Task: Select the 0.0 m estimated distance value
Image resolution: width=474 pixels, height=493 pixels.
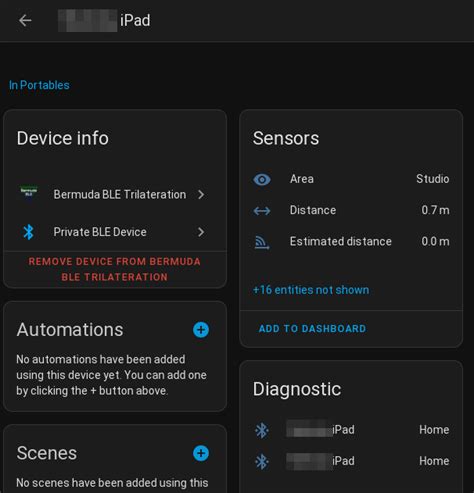Action: (435, 242)
